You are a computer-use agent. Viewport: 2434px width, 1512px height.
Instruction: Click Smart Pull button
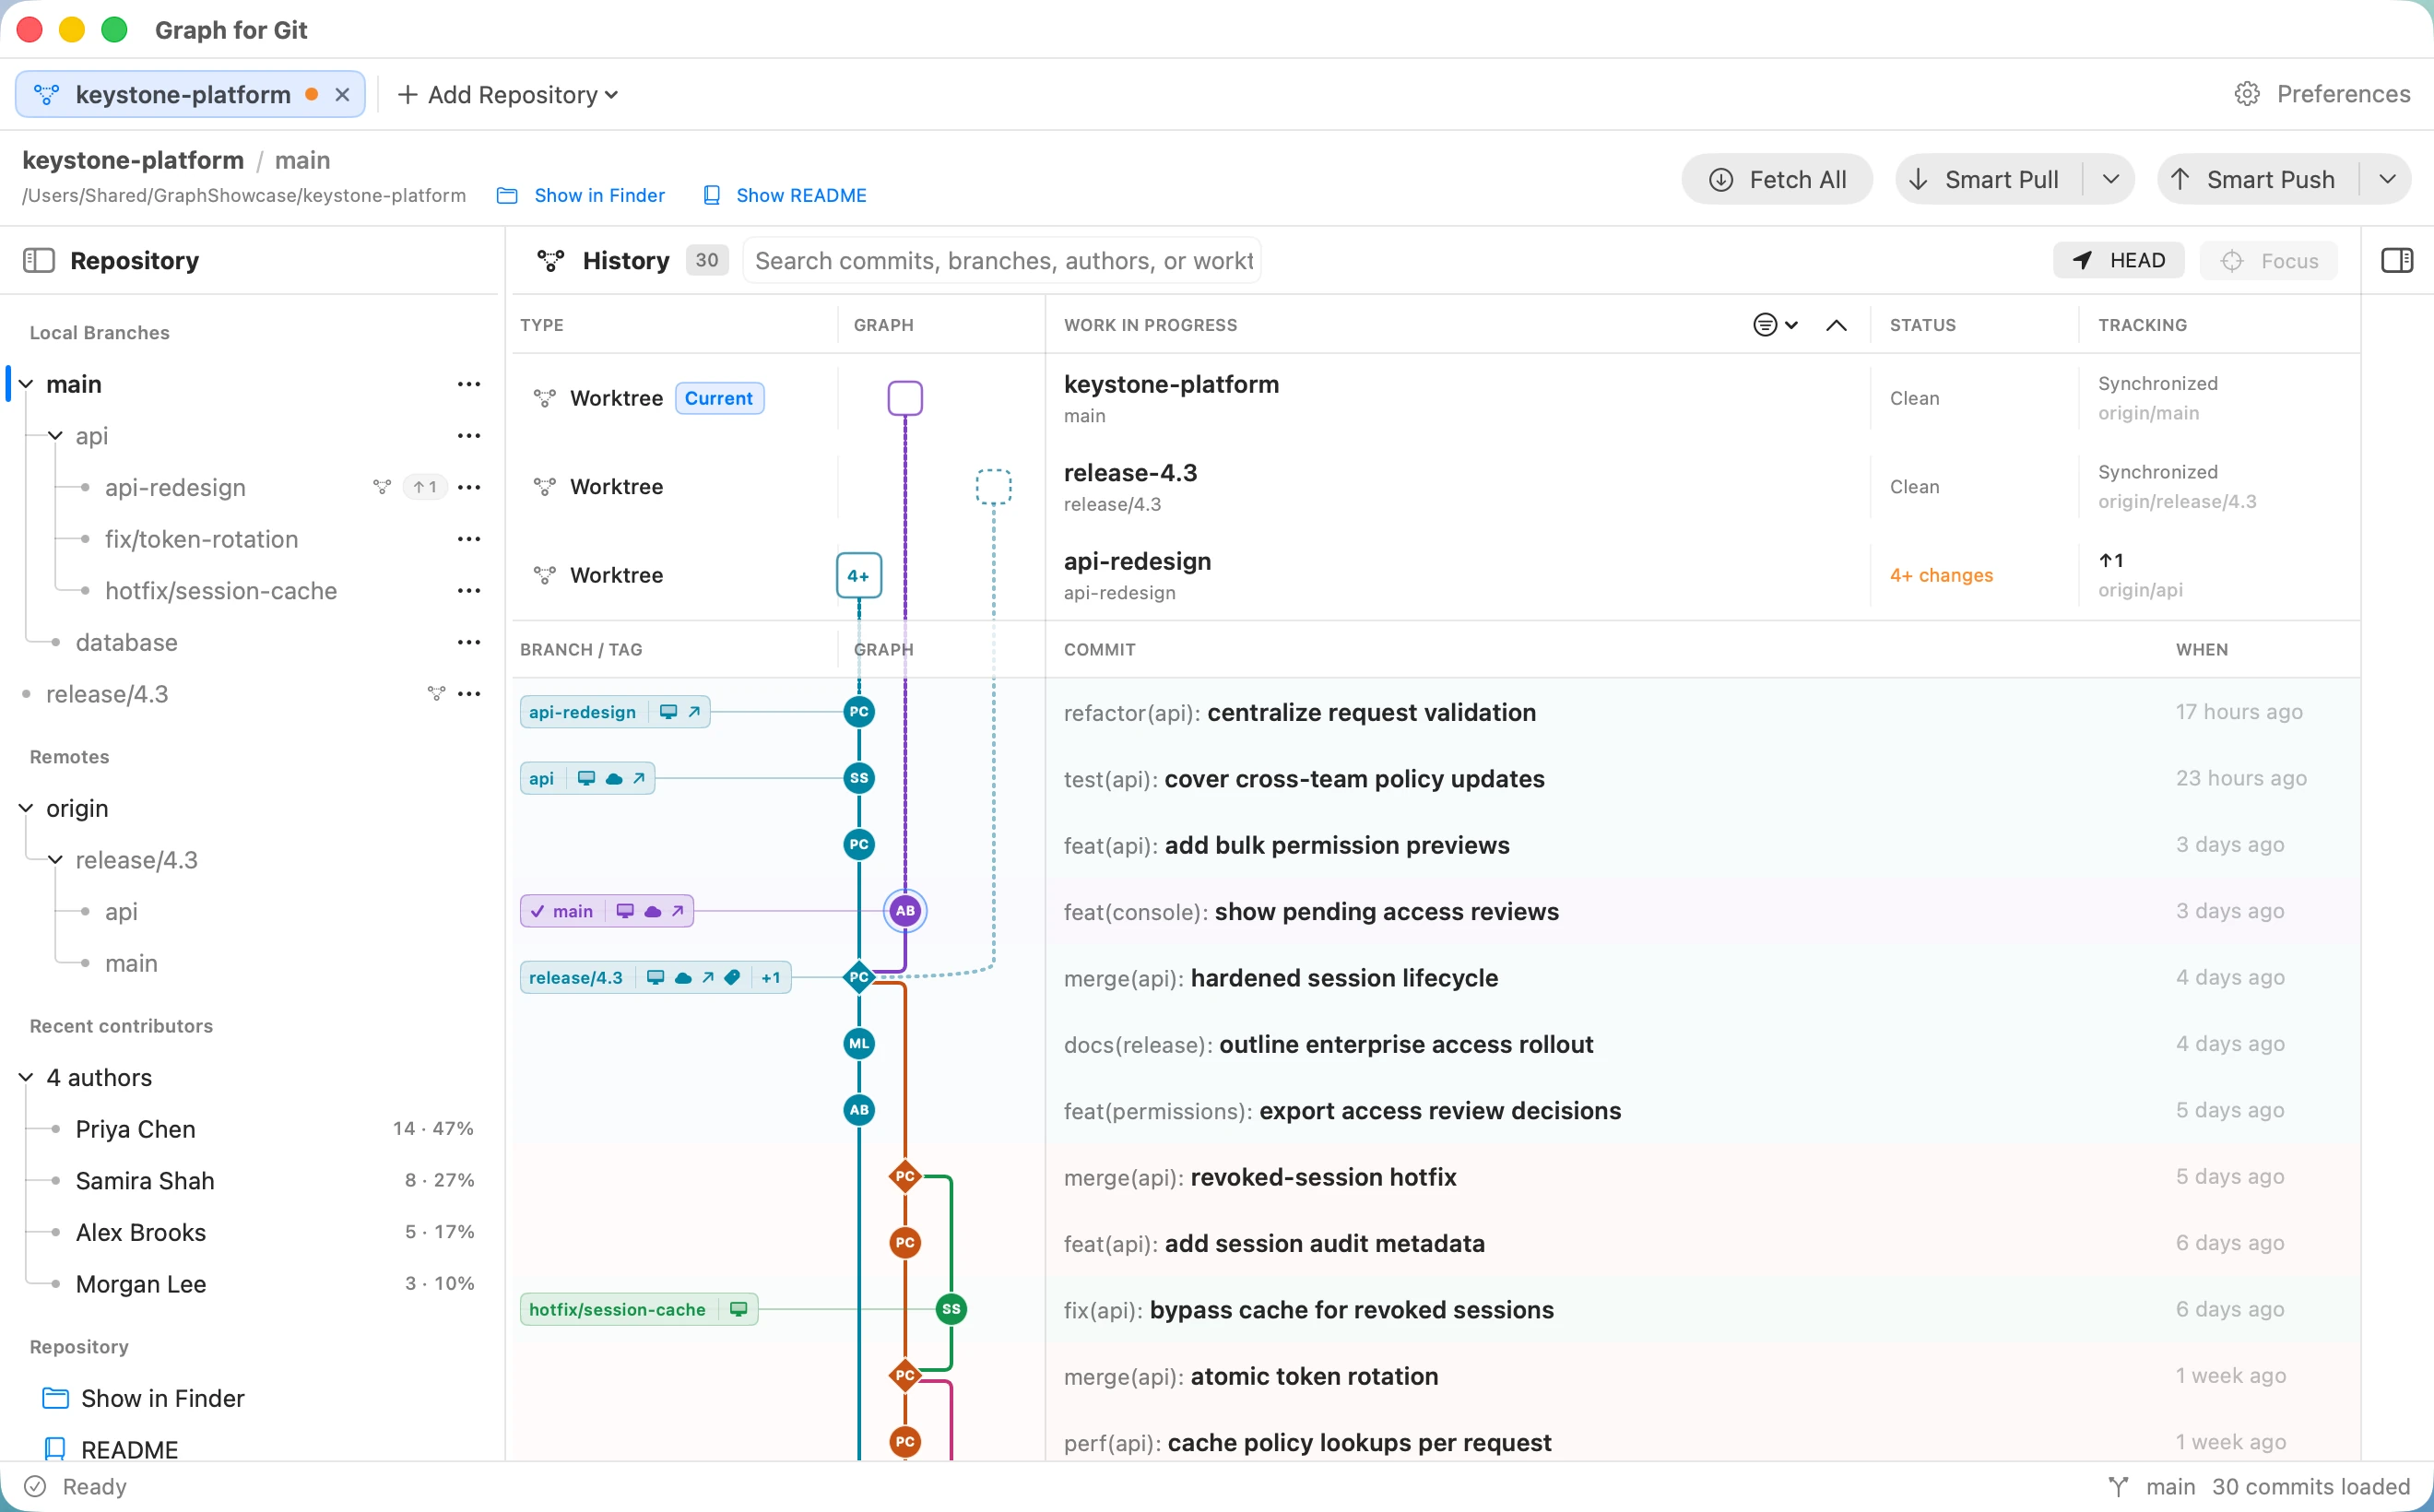pyautogui.click(x=1988, y=179)
